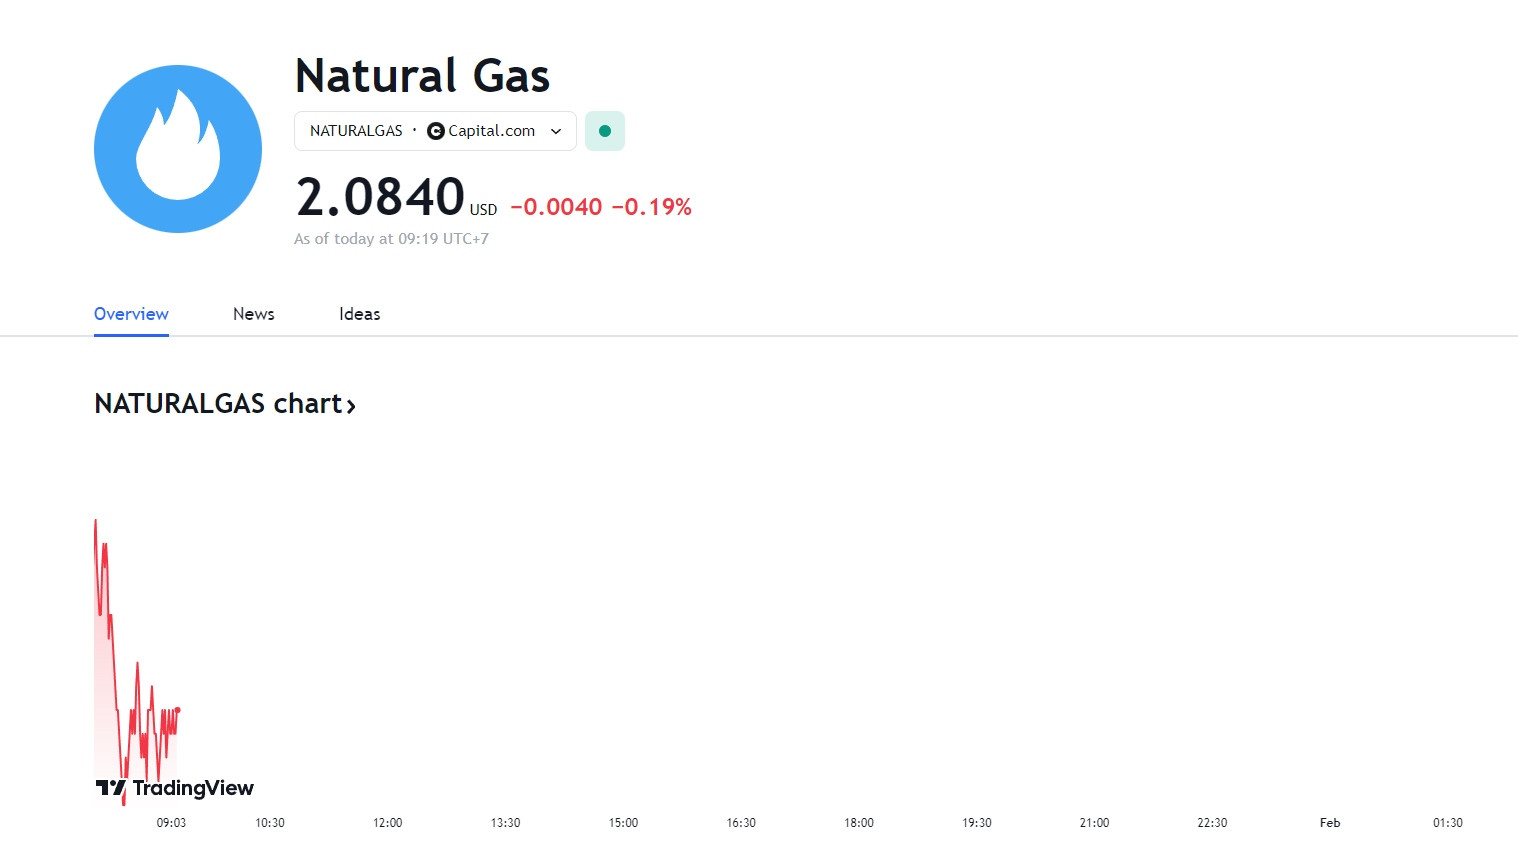The image size is (1518, 850).
Task: Click the 09:03 time axis label
Action: [171, 823]
